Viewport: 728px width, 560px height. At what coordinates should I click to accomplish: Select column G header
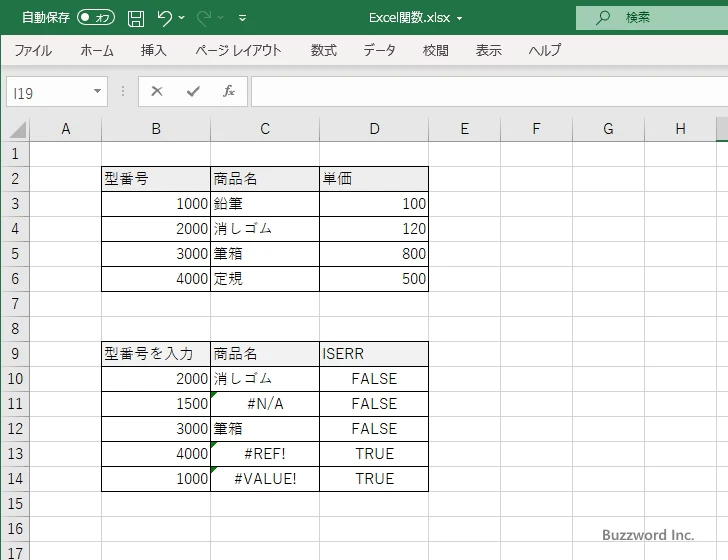pyautogui.click(x=609, y=129)
